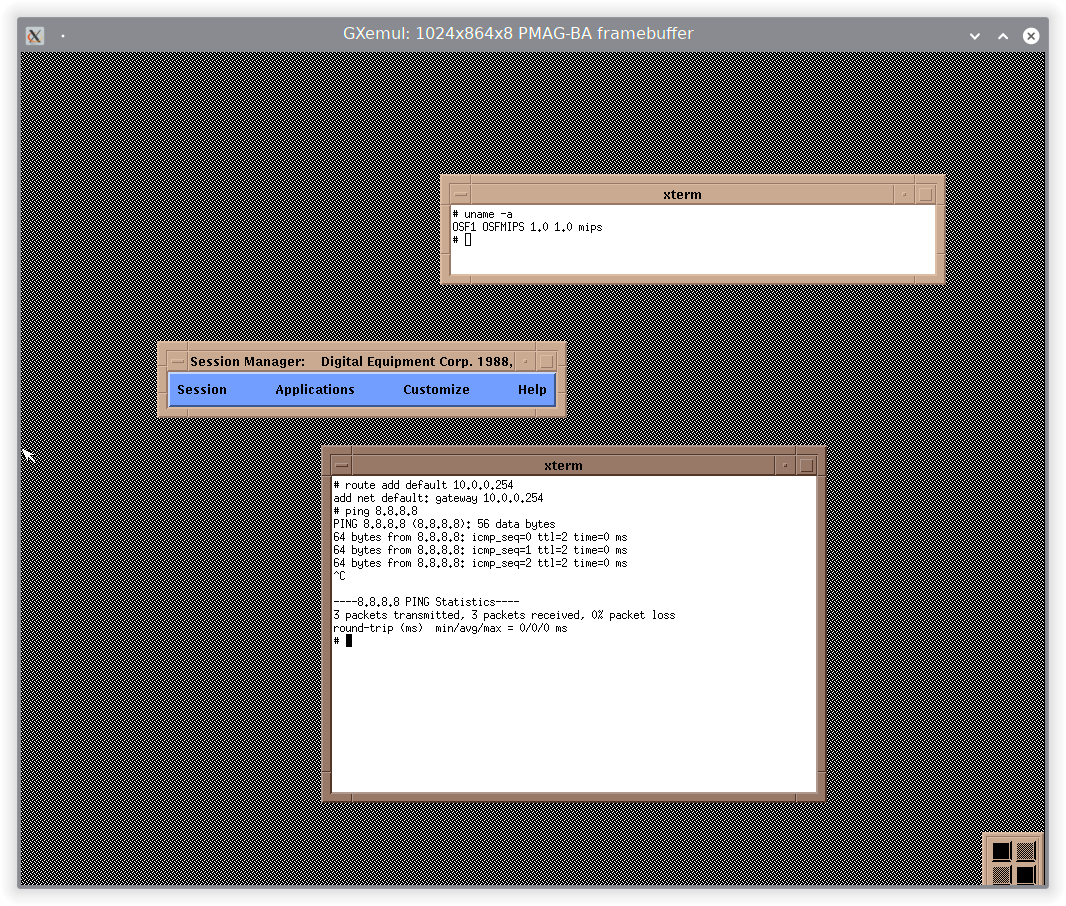Open the Applications menu in Session Manager
Image resolution: width=1066 pixels, height=906 pixels.
coord(315,389)
